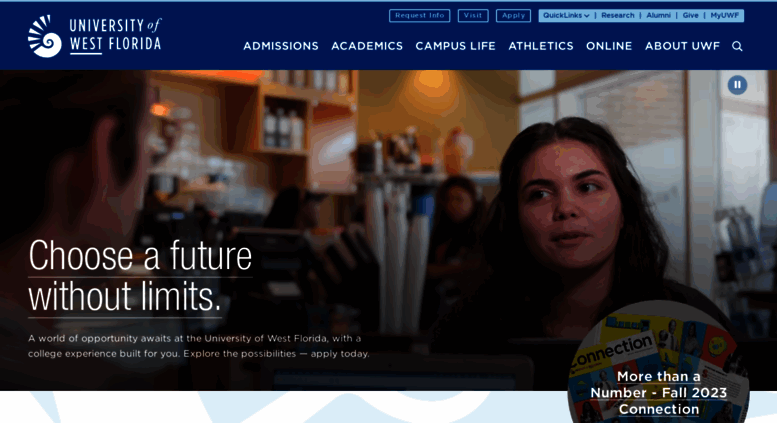Viewport: 777px width, 423px height.
Task: Click the Request Info button
Action: (419, 15)
